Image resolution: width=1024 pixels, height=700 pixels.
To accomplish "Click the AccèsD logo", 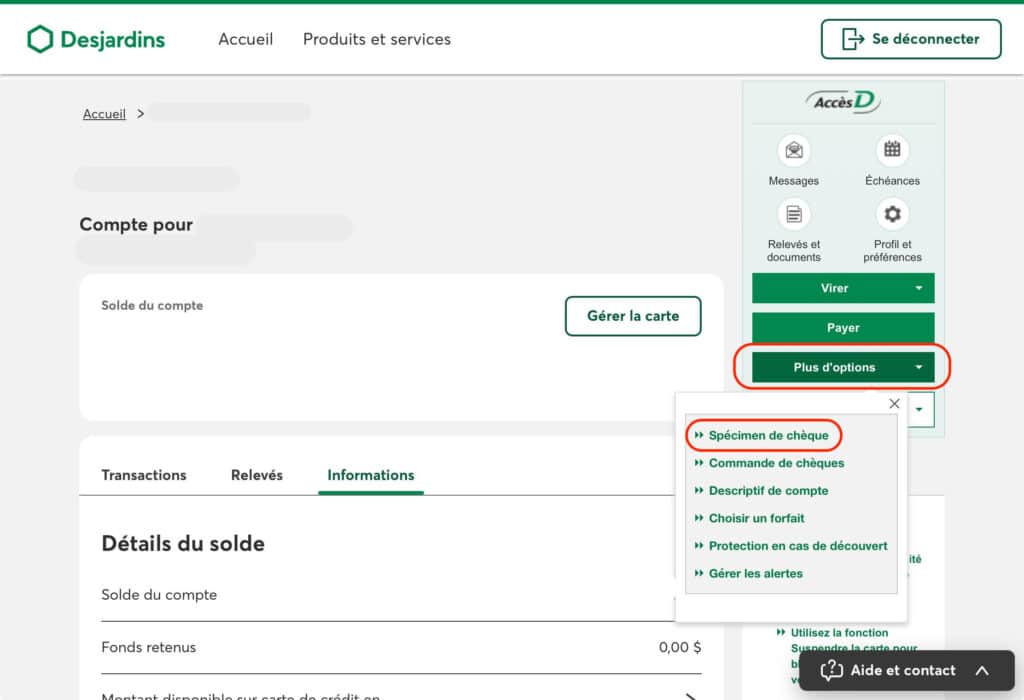I will (842, 102).
